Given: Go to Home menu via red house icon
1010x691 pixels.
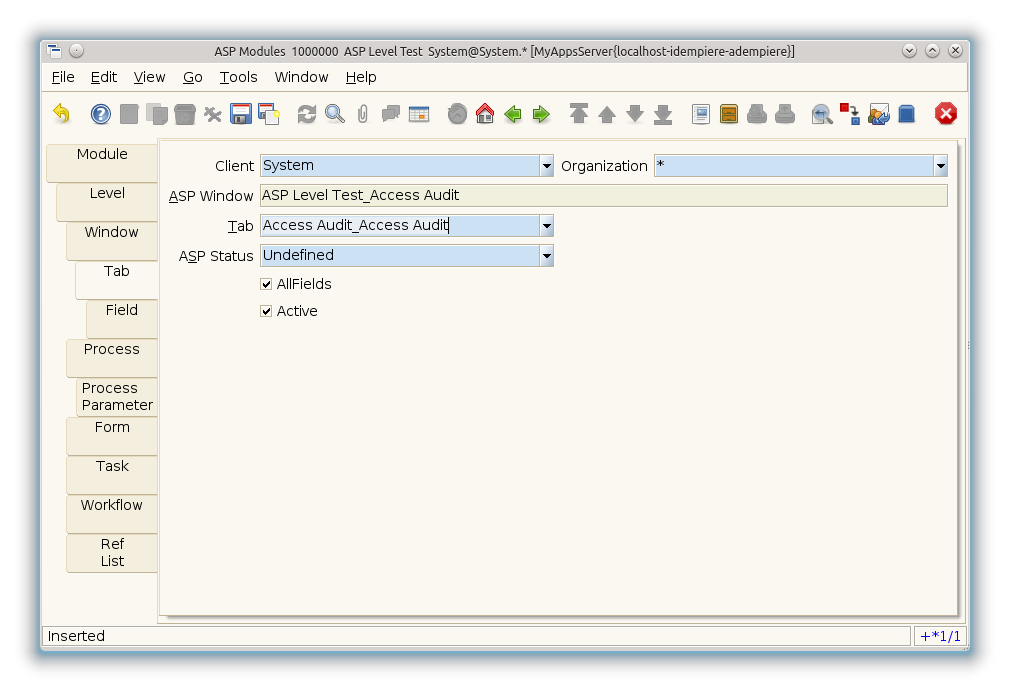Looking at the screenshot, I should coord(485,114).
